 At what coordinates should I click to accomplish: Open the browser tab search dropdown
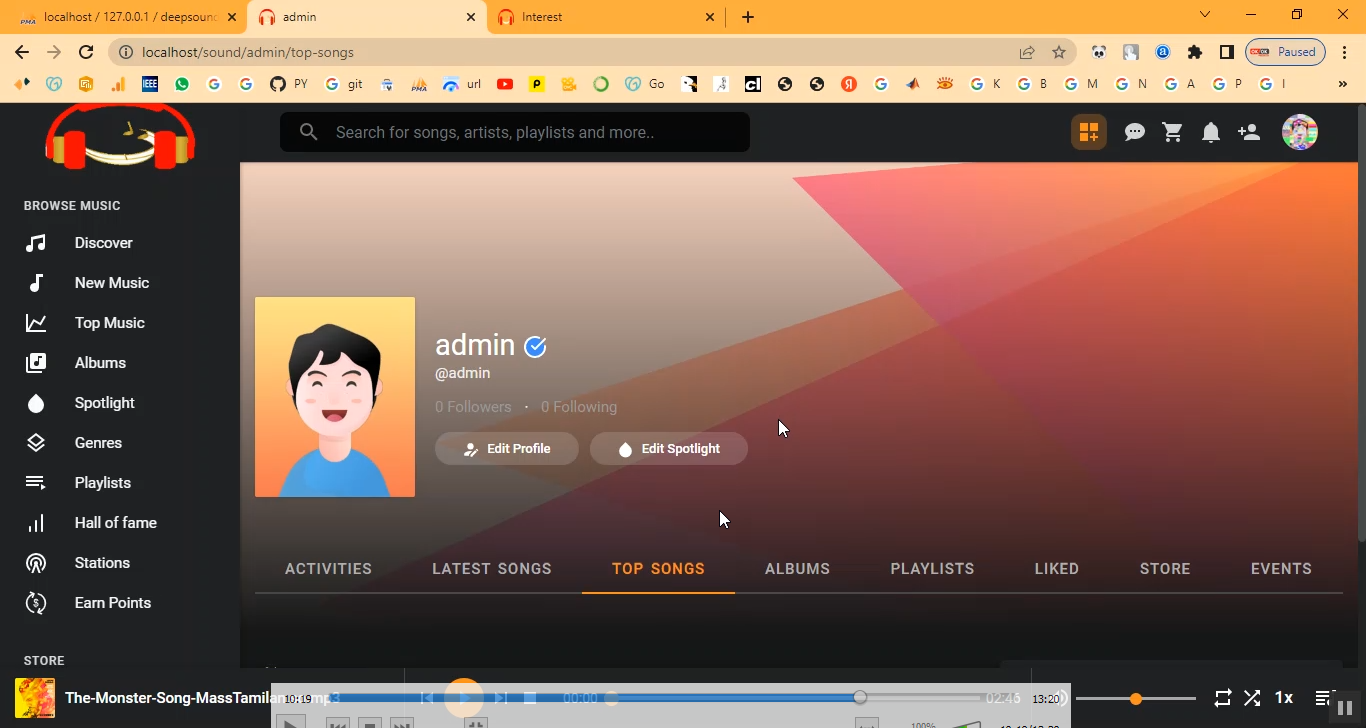(x=1205, y=16)
